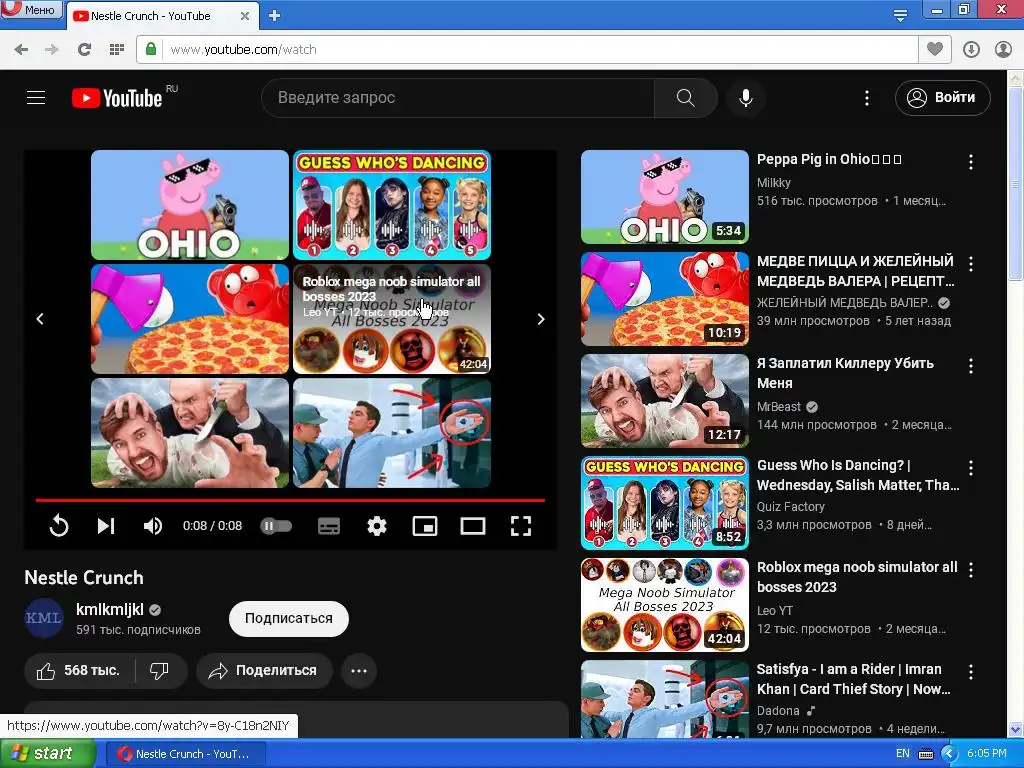The width and height of the screenshot is (1024, 768).
Task: Toggle subtitles captions button
Action: [x=328, y=526]
